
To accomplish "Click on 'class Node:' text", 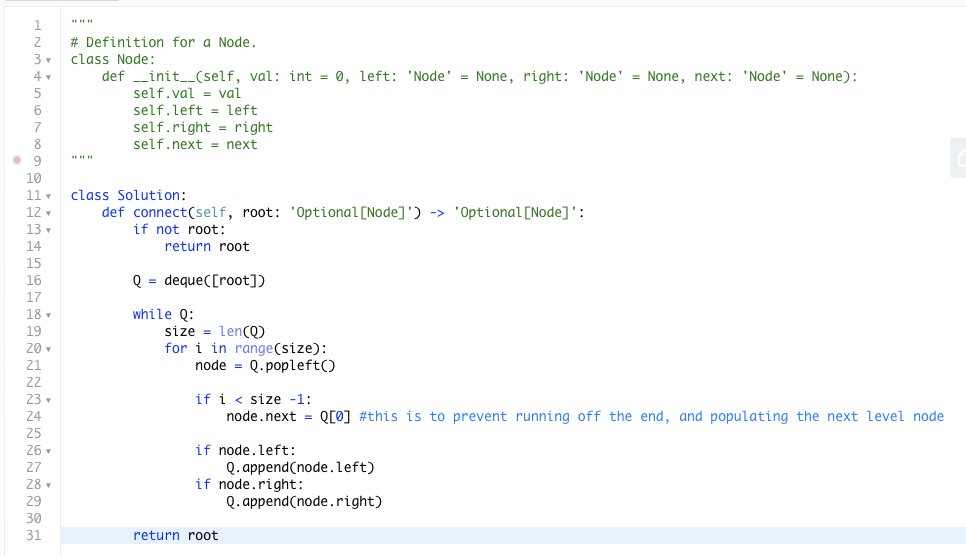I will click(x=113, y=60).
